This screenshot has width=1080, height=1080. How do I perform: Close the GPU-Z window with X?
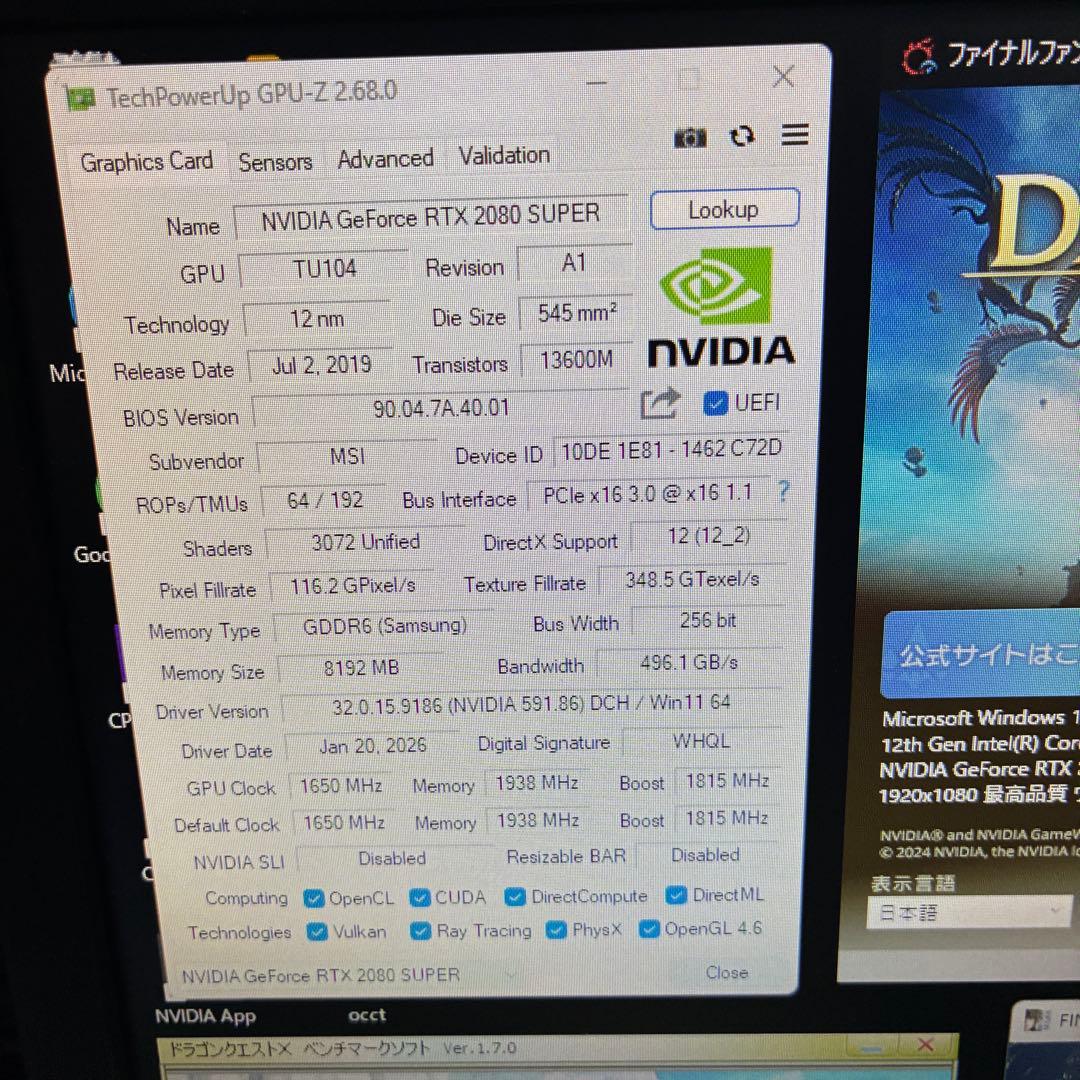click(783, 76)
